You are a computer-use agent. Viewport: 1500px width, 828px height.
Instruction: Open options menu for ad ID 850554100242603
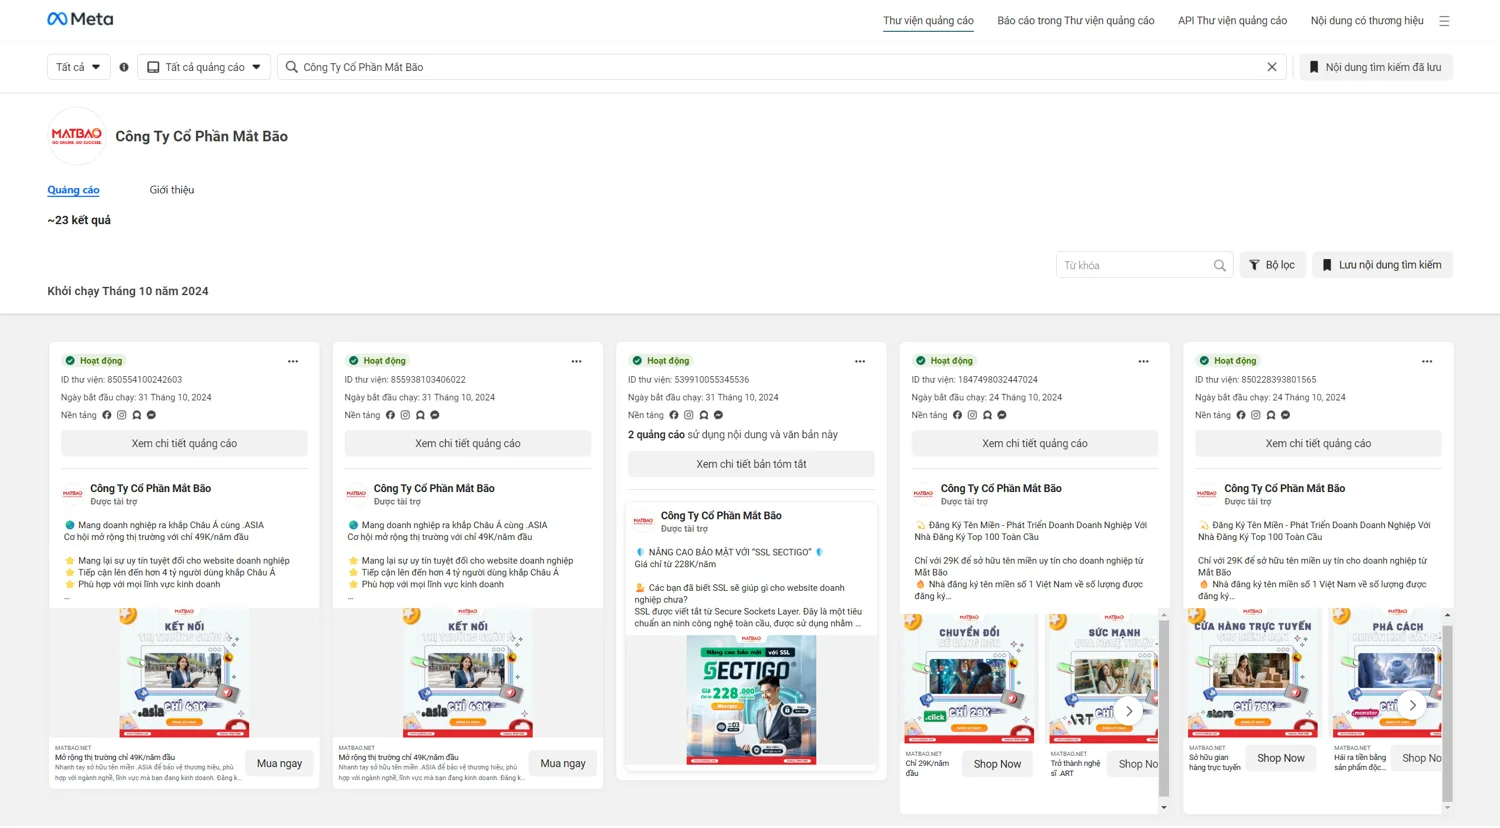point(293,361)
